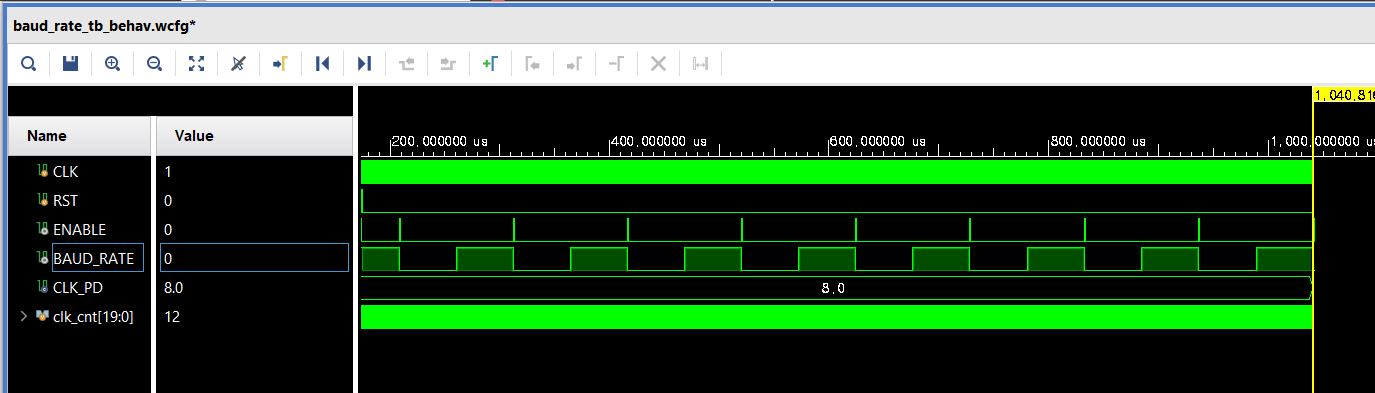Viewport: 1375px width, 393px height.
Task: Select the BAUD_RATE signal name
Action: click(x=92, y=259)
